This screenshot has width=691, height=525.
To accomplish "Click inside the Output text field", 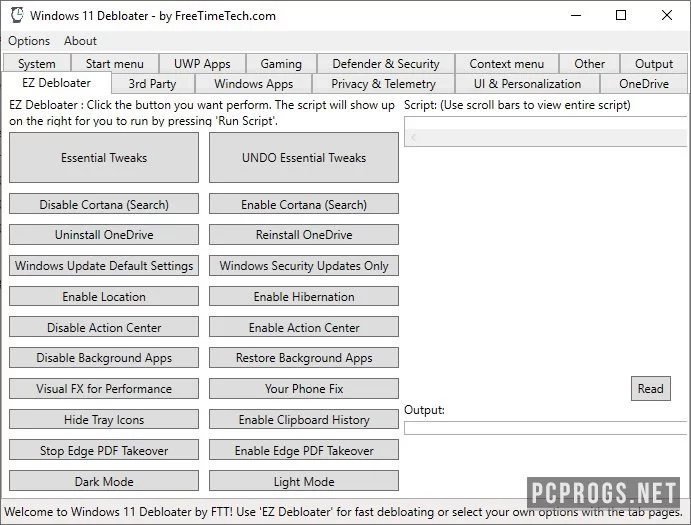I will (x=546, y=428).
